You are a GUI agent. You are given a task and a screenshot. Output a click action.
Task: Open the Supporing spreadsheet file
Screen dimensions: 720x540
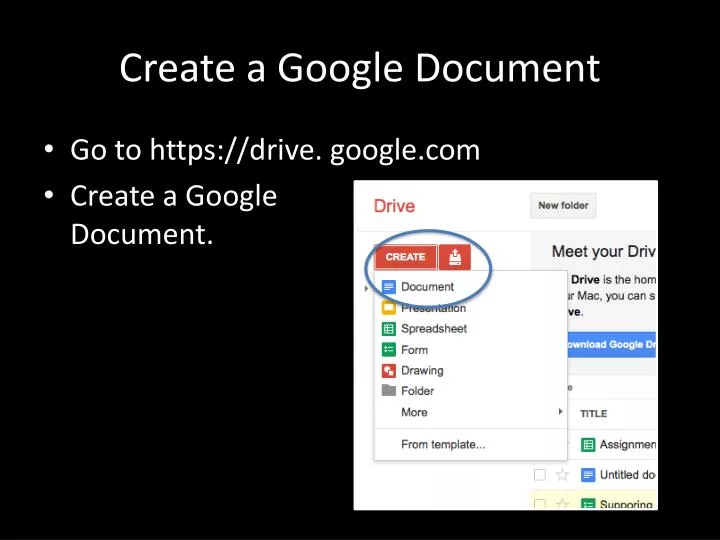point(626,504)
